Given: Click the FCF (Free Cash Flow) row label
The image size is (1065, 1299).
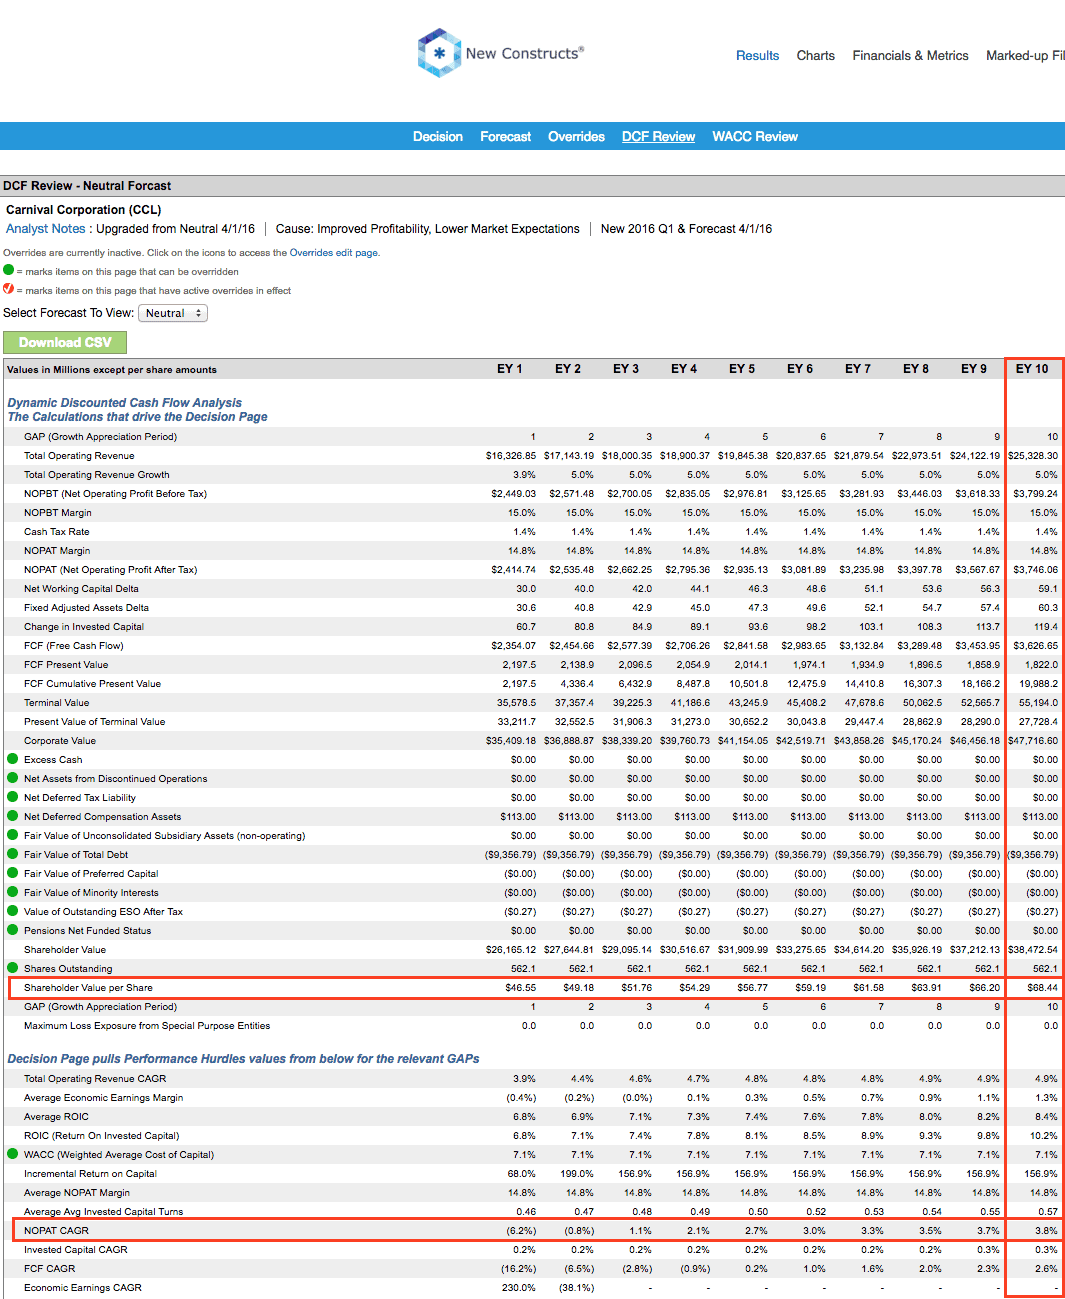Looking at the screenshot, I should click(x=74, y=646).
